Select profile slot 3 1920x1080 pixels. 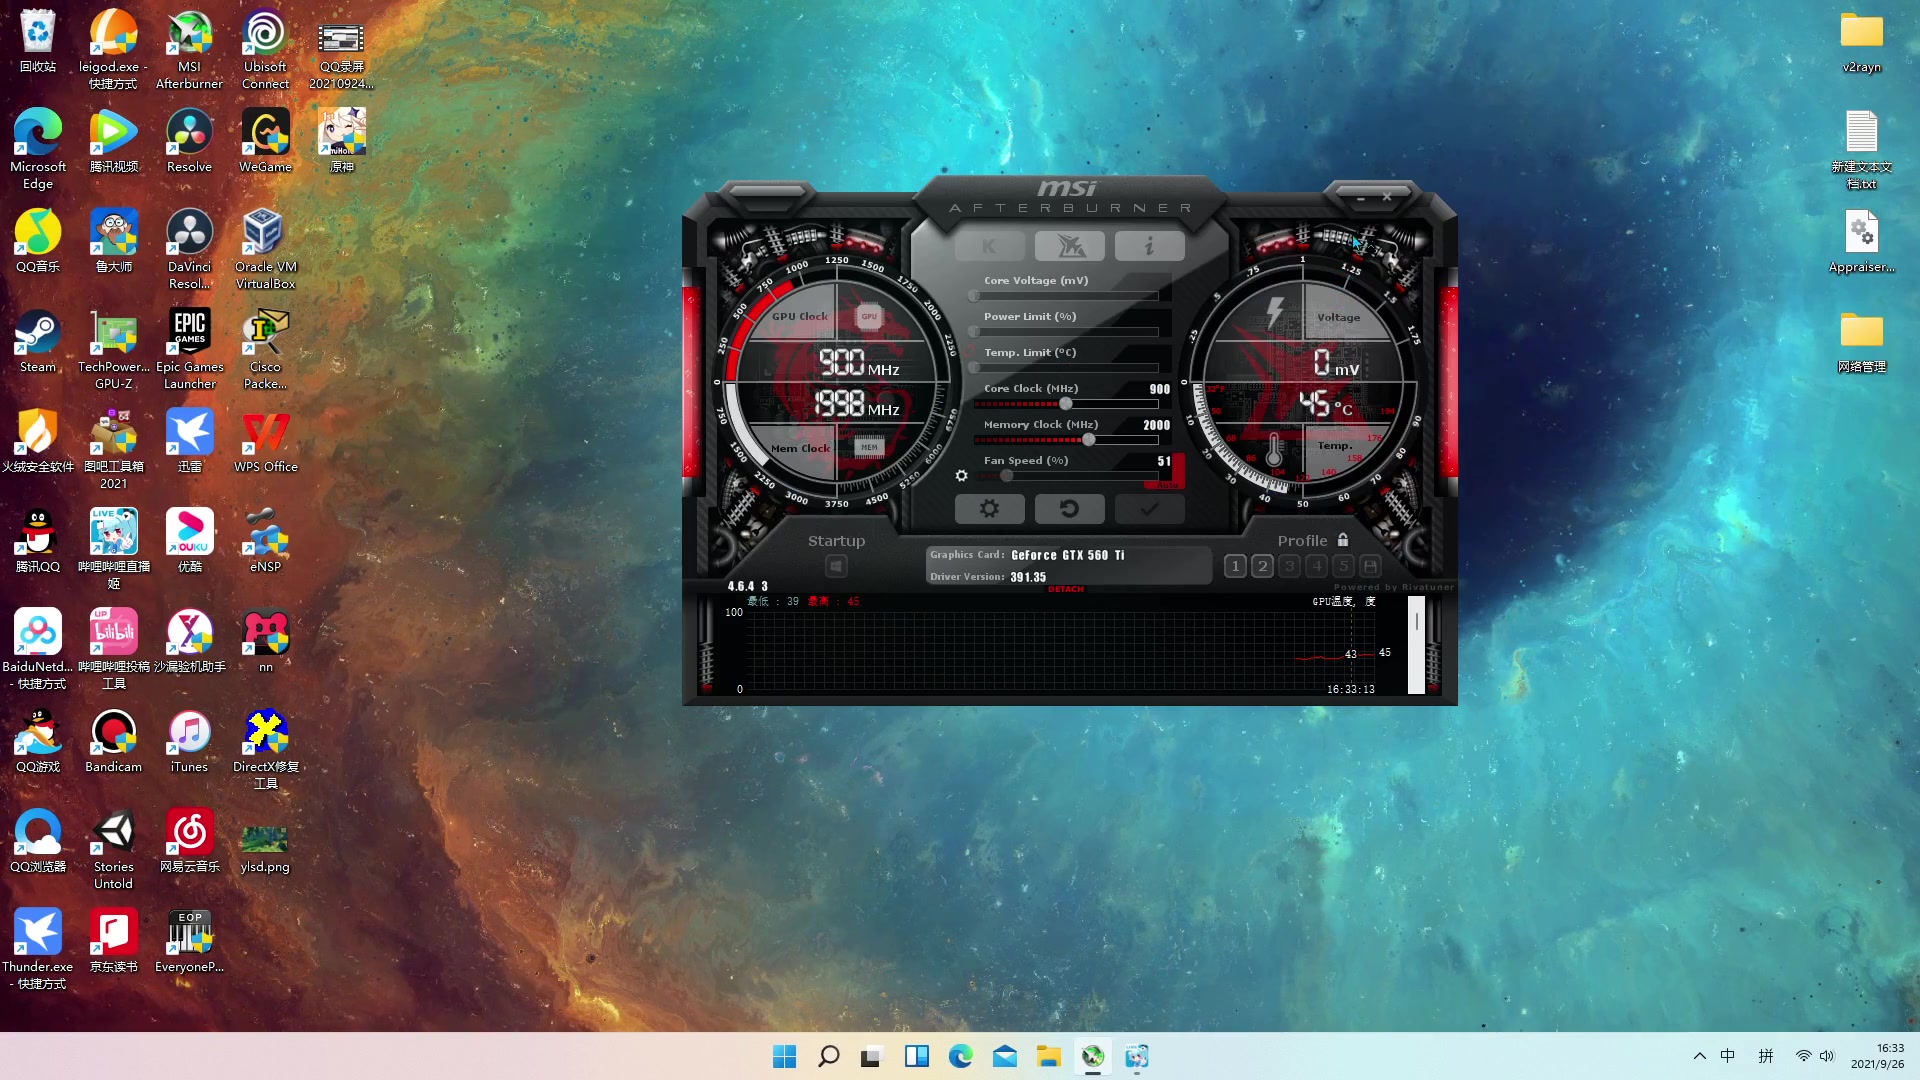pyautogui.click(x=1289, y=566)
